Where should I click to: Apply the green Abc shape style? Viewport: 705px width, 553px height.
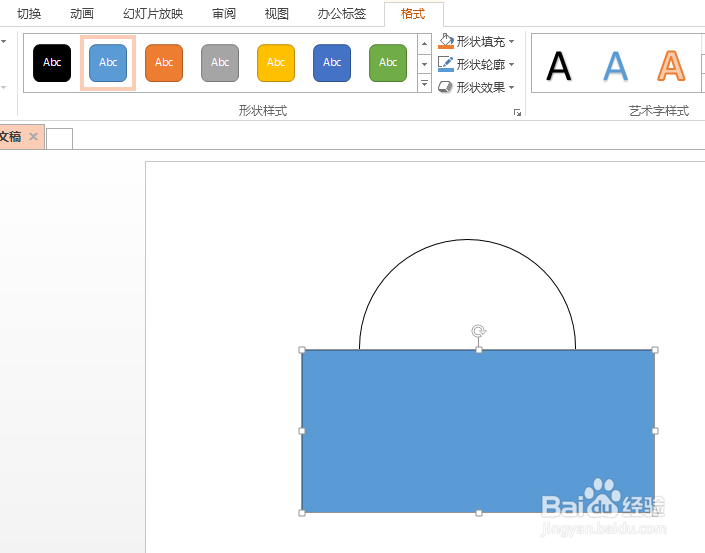click(x=388, y=63)
